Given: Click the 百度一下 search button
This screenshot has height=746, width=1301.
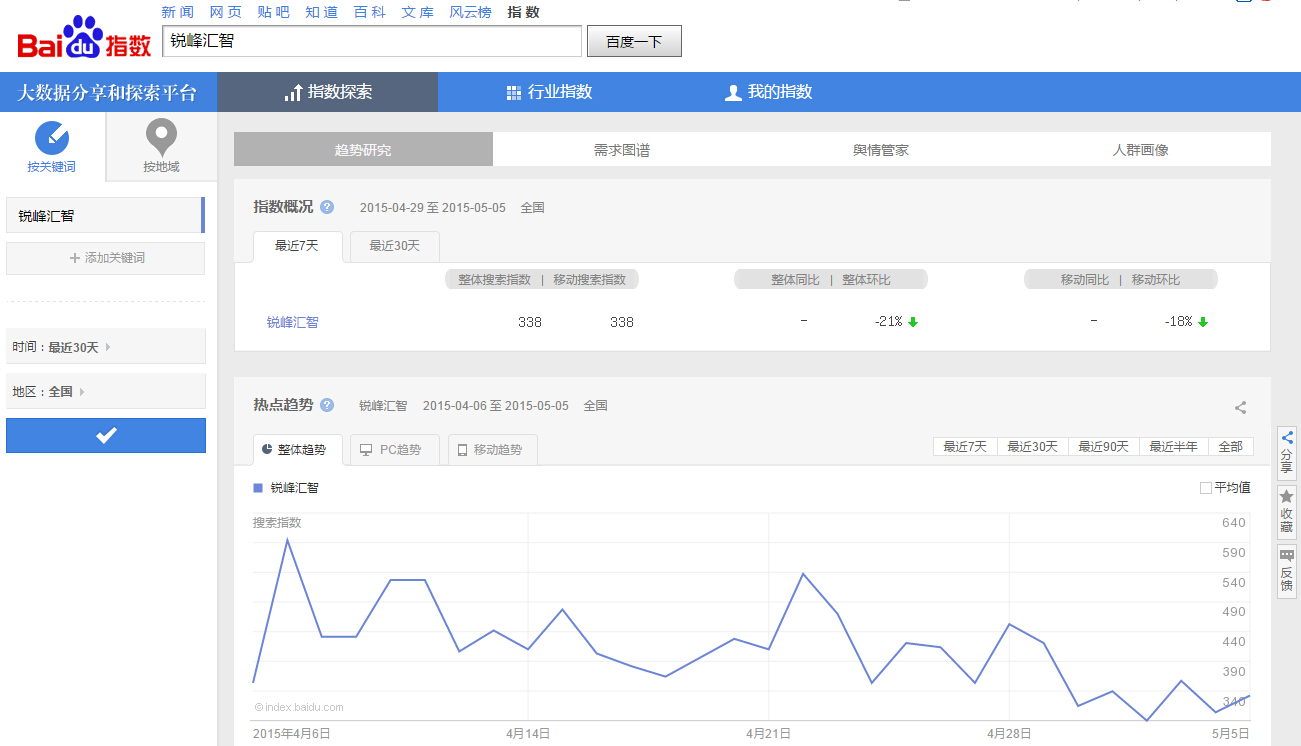Looking at the screenshot, I should (x=634, y=40).
